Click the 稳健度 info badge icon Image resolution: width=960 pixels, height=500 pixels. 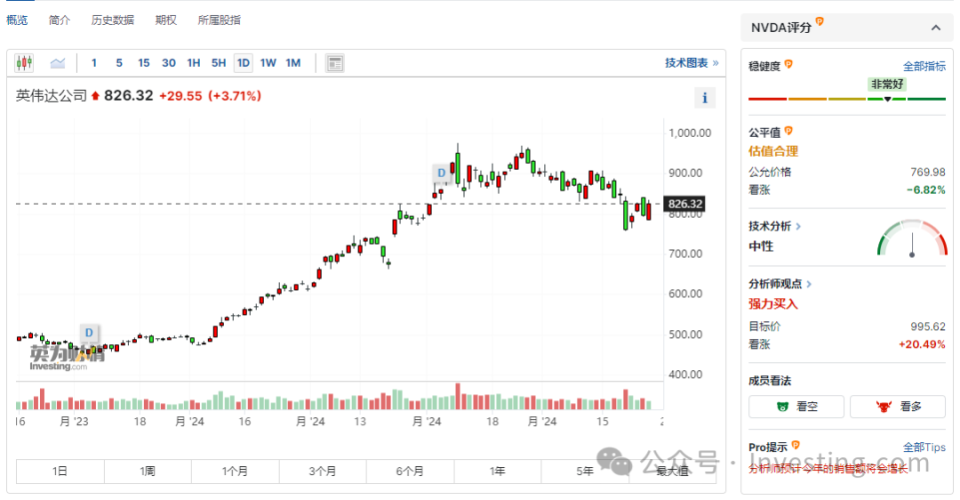click(789, 64)
